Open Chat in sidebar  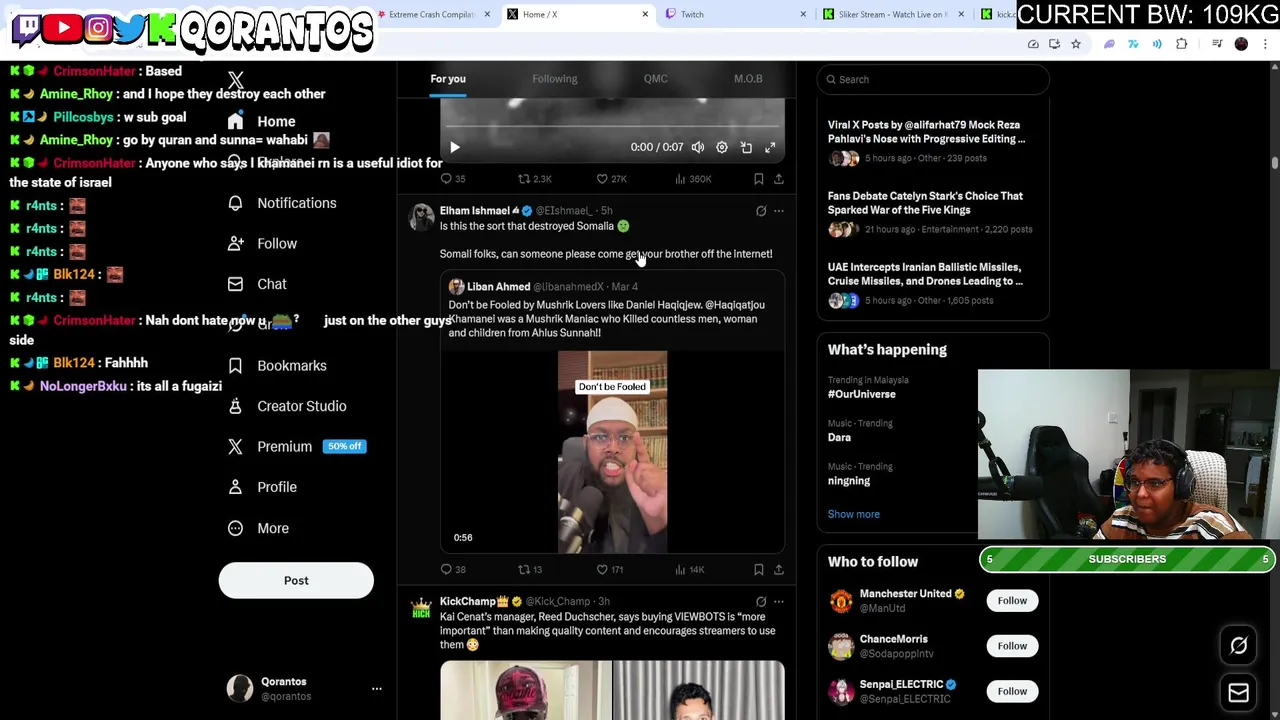(257, 284)
